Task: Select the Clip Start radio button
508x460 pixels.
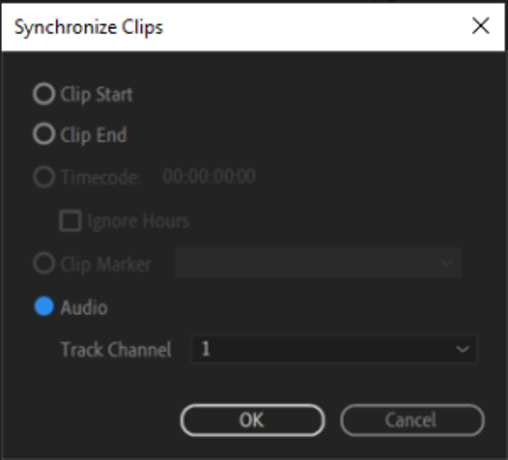Action: [44, 94]
